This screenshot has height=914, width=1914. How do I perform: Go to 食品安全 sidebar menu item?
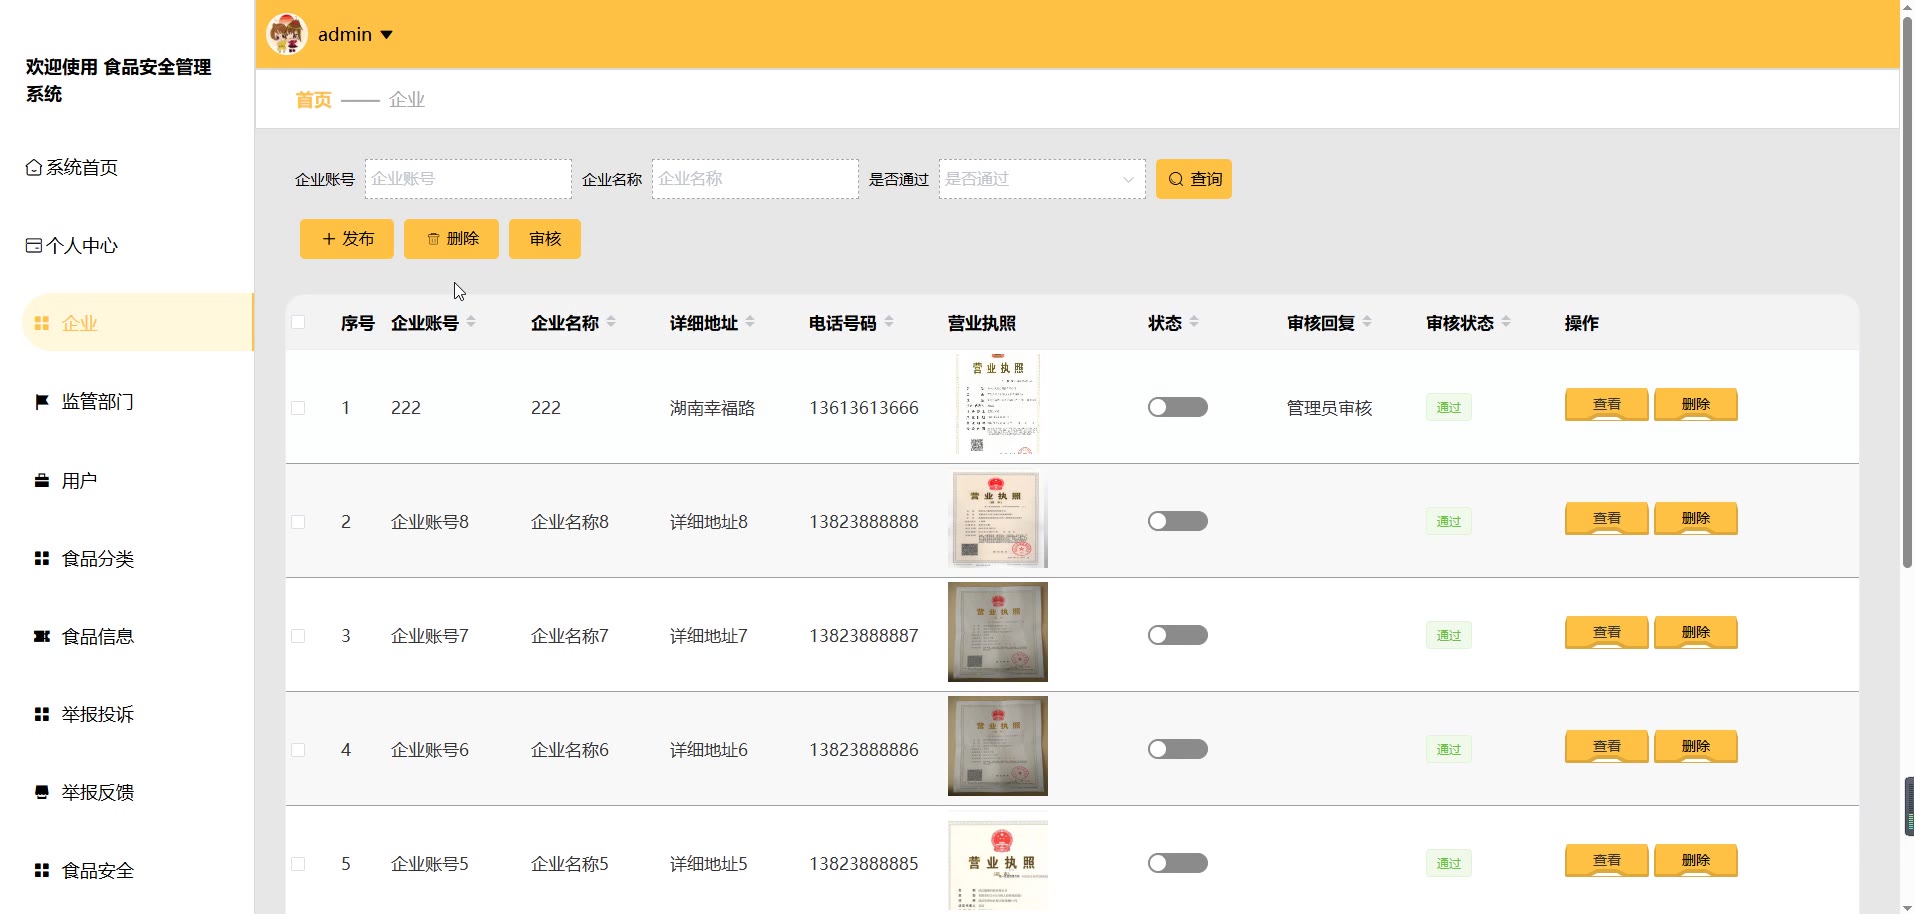[97, 871]
